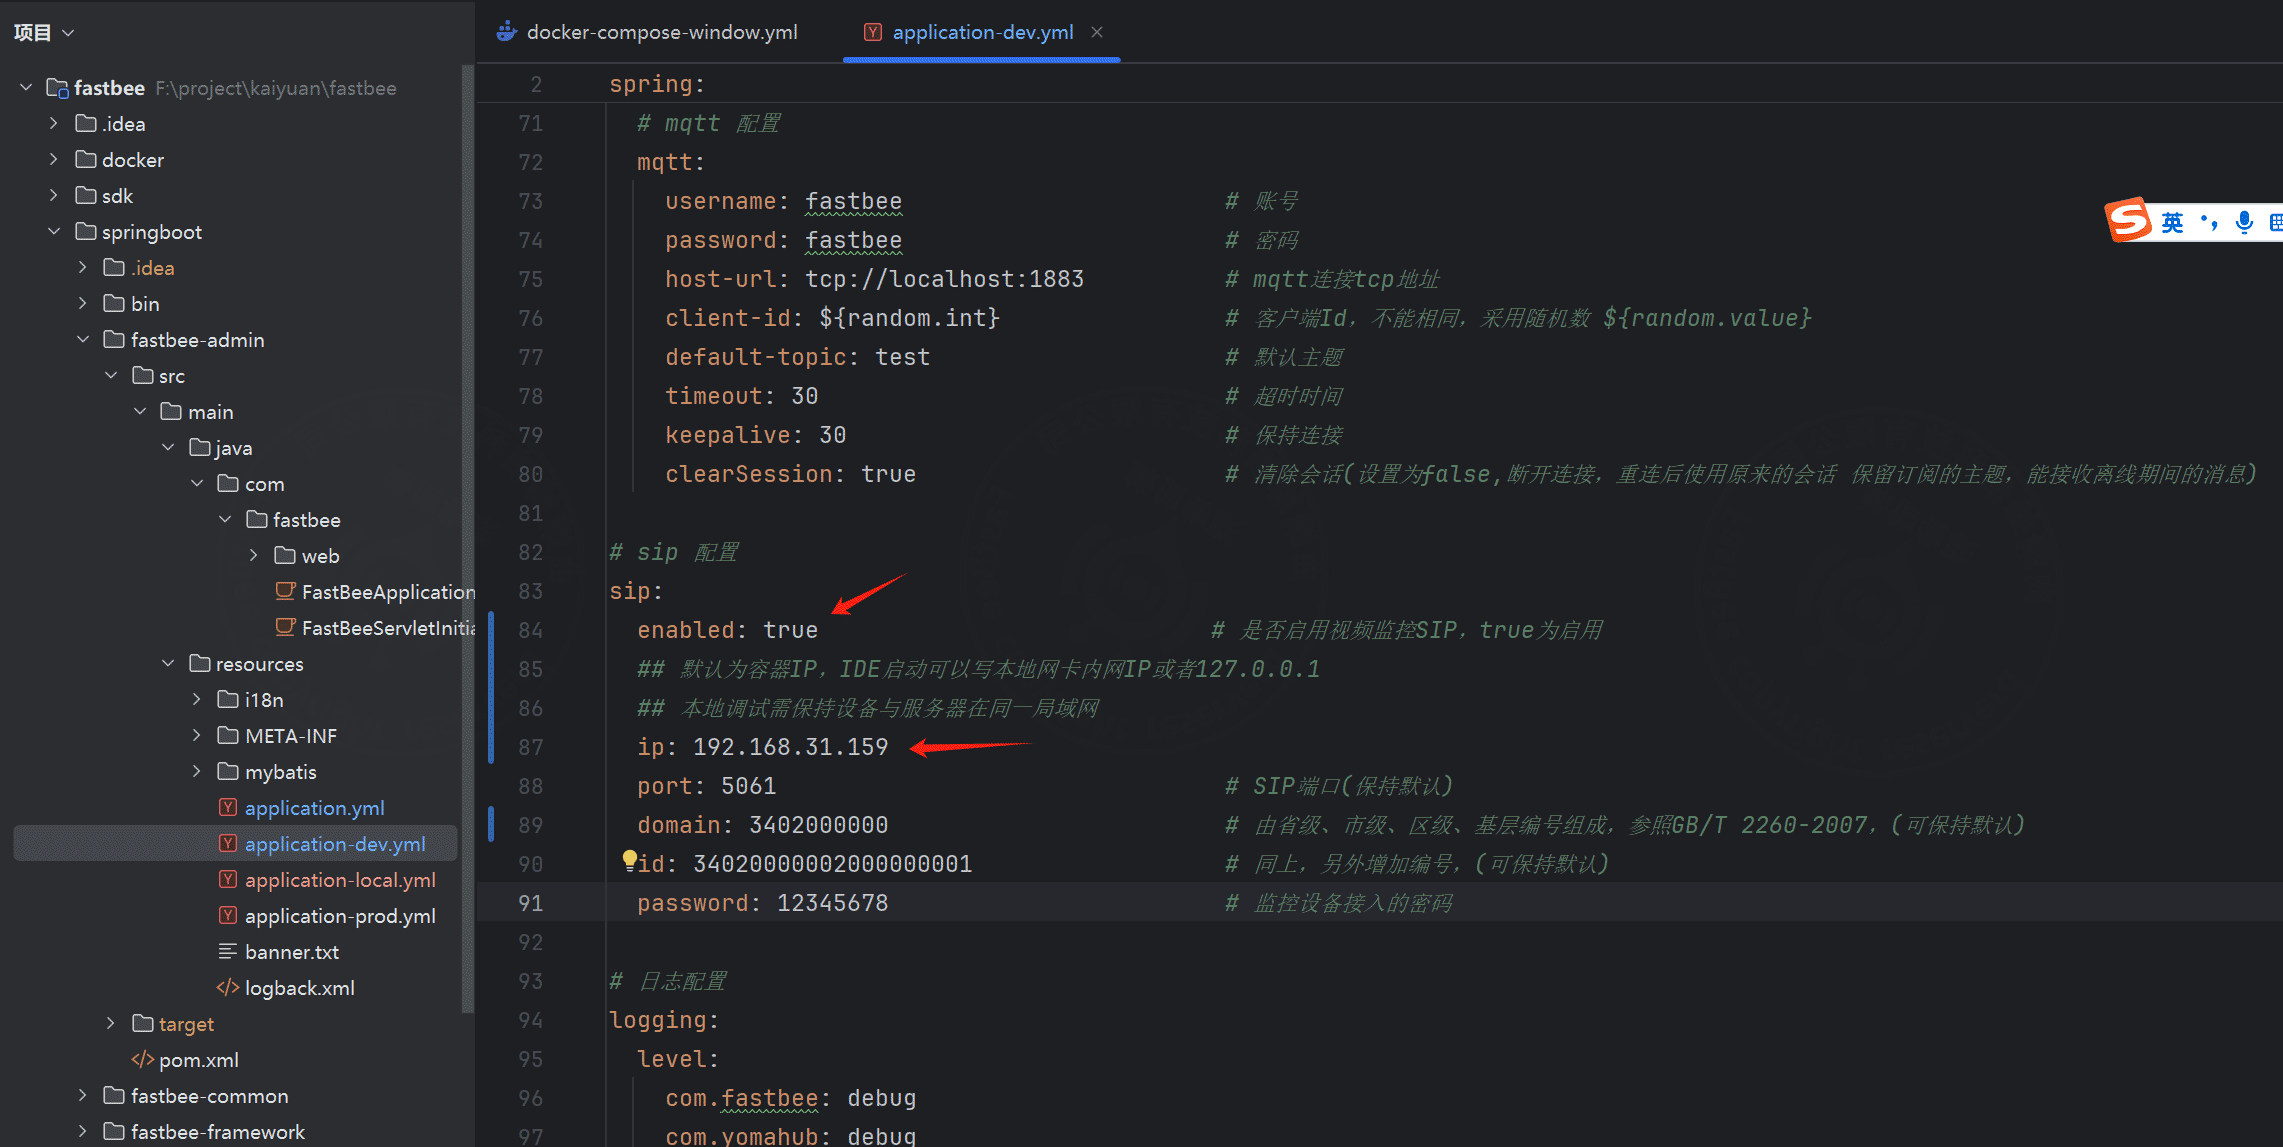This screenshot has height=1147, width=2283.
Task: Collapse the main folder
Action: [140, 412]
